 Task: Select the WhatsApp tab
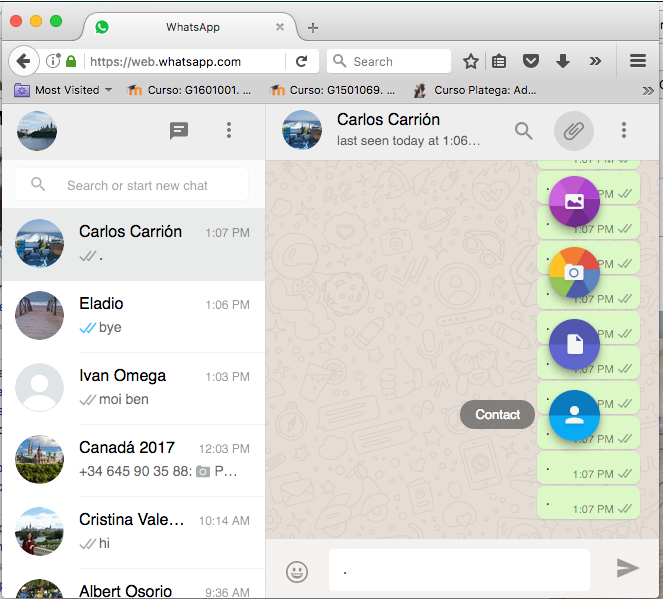[190, 27]
